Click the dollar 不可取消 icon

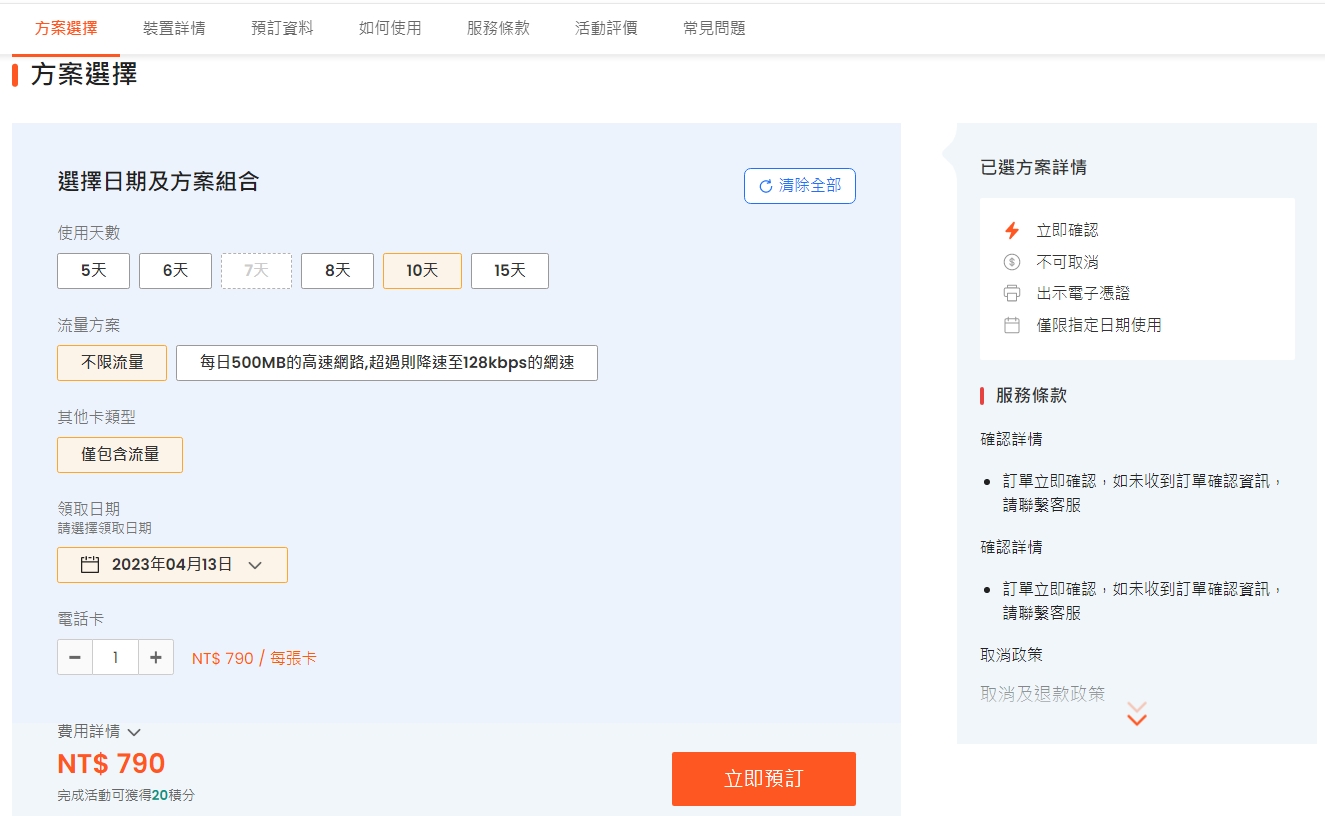(1012, 262)
